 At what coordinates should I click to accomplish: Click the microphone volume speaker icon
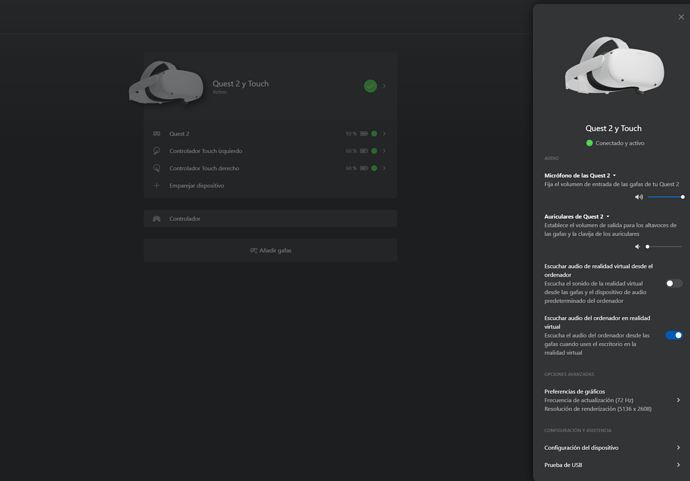pos(639,197)
